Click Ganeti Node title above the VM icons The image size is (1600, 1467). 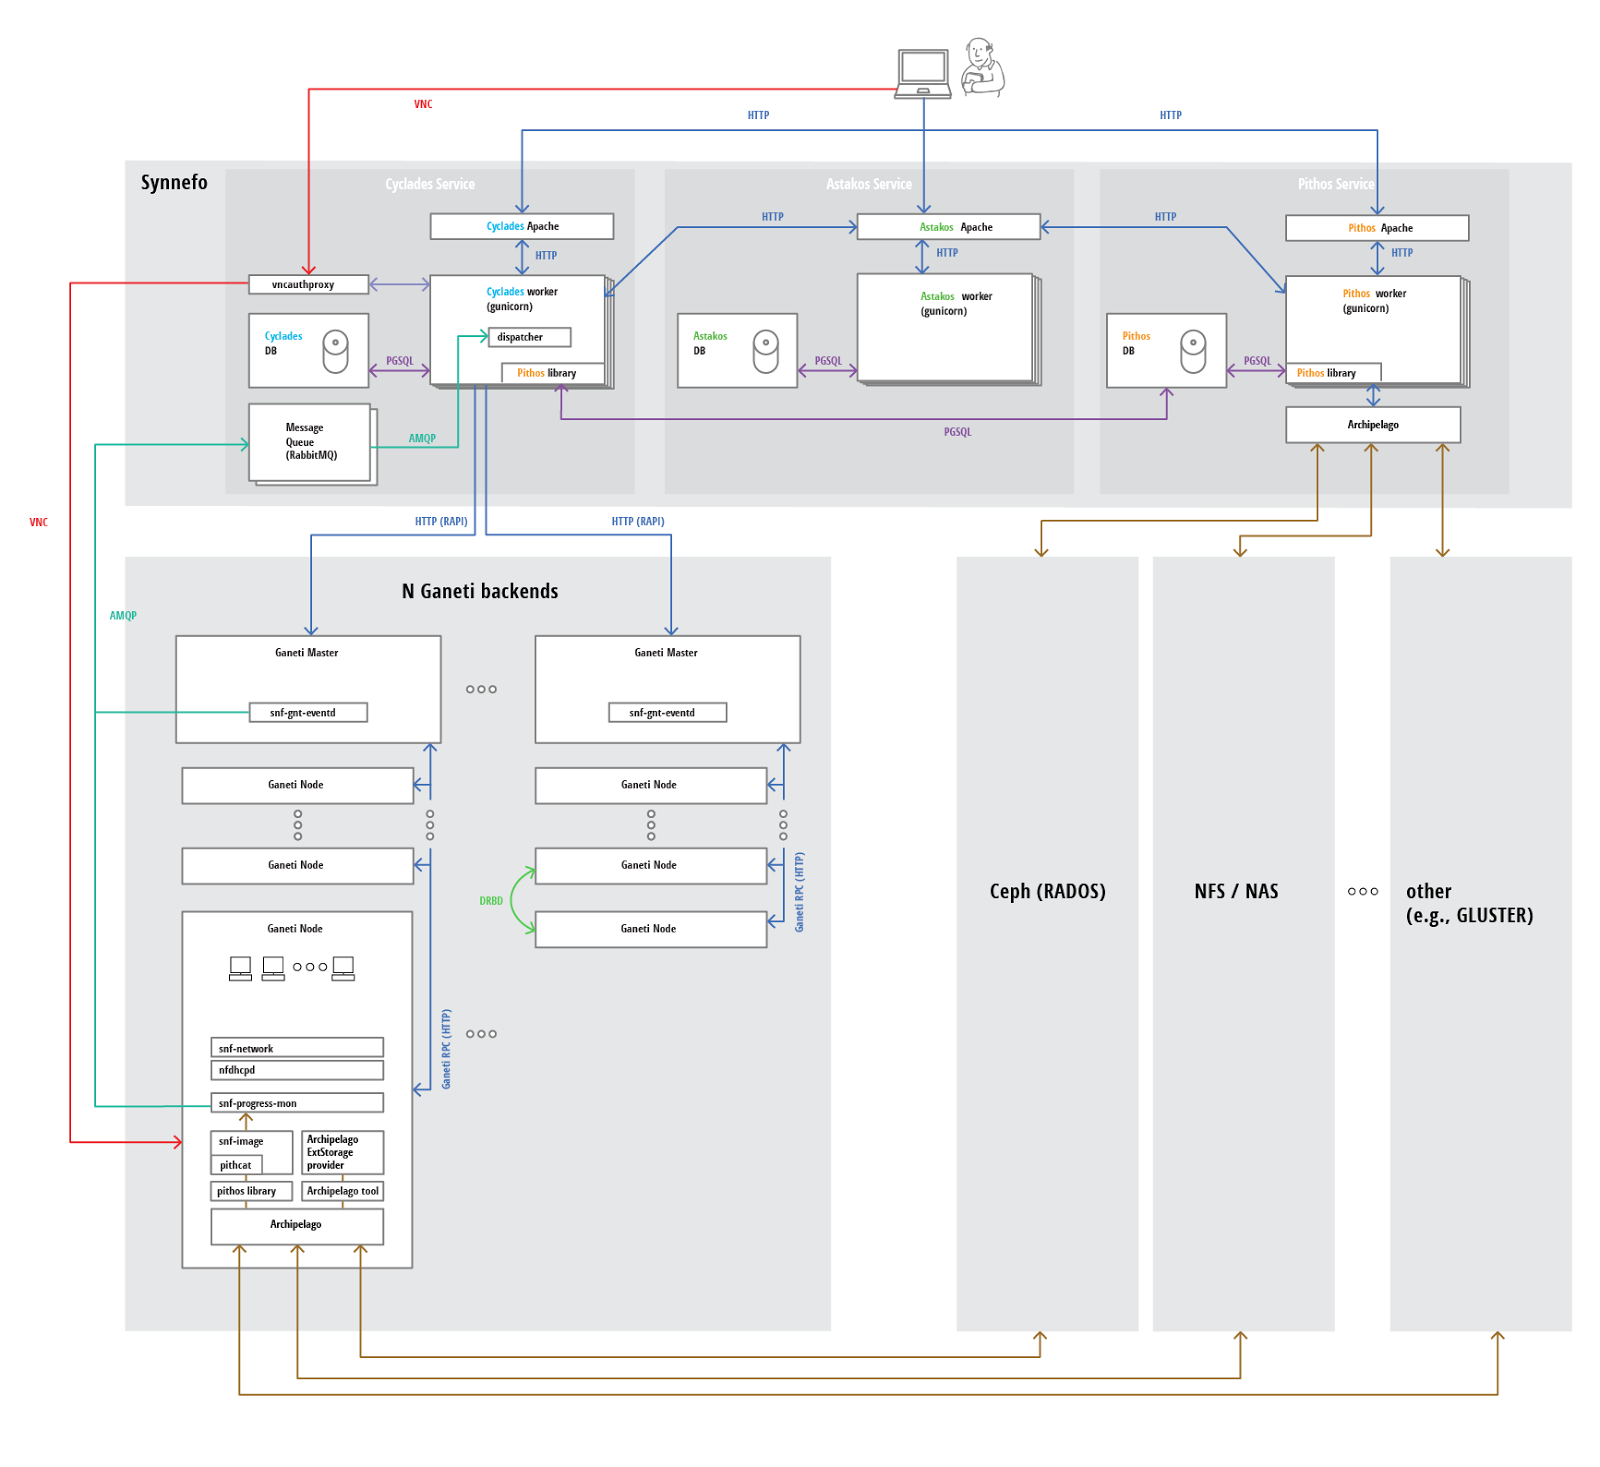(x=295, y=929)
